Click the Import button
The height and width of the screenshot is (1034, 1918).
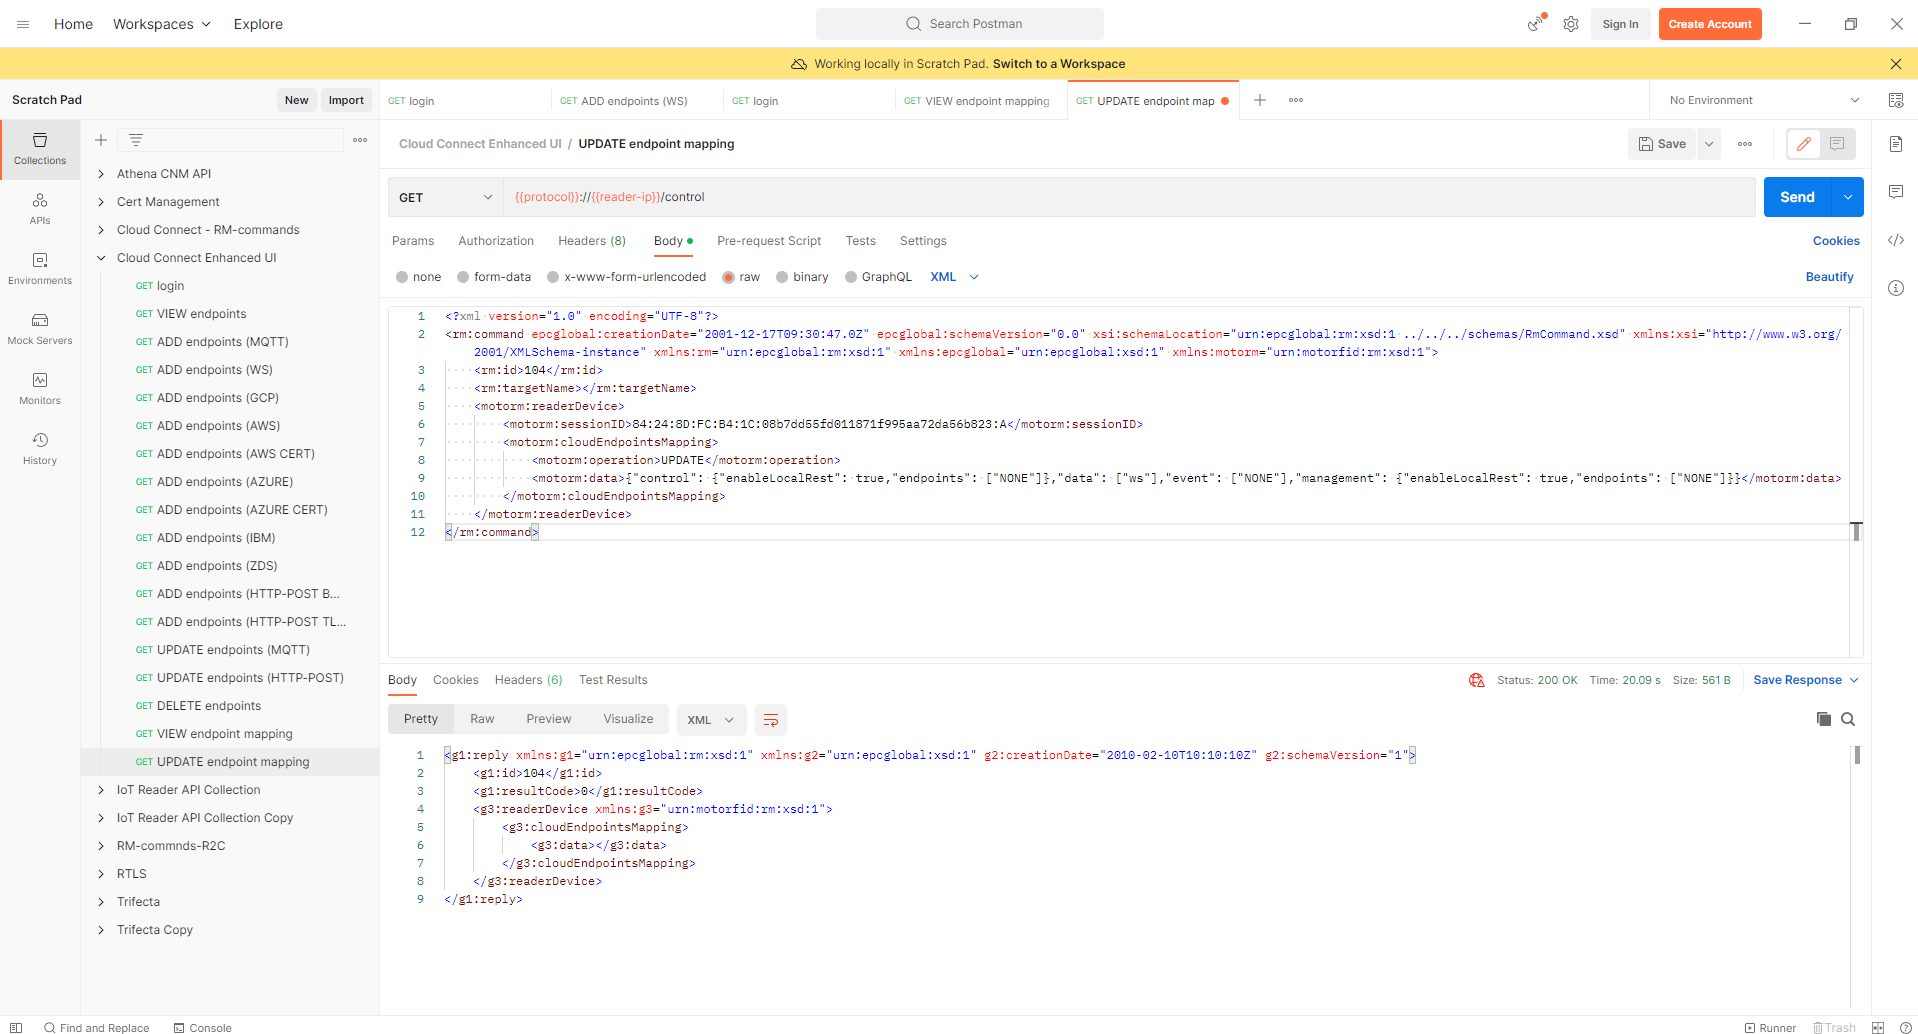point(346,100)
